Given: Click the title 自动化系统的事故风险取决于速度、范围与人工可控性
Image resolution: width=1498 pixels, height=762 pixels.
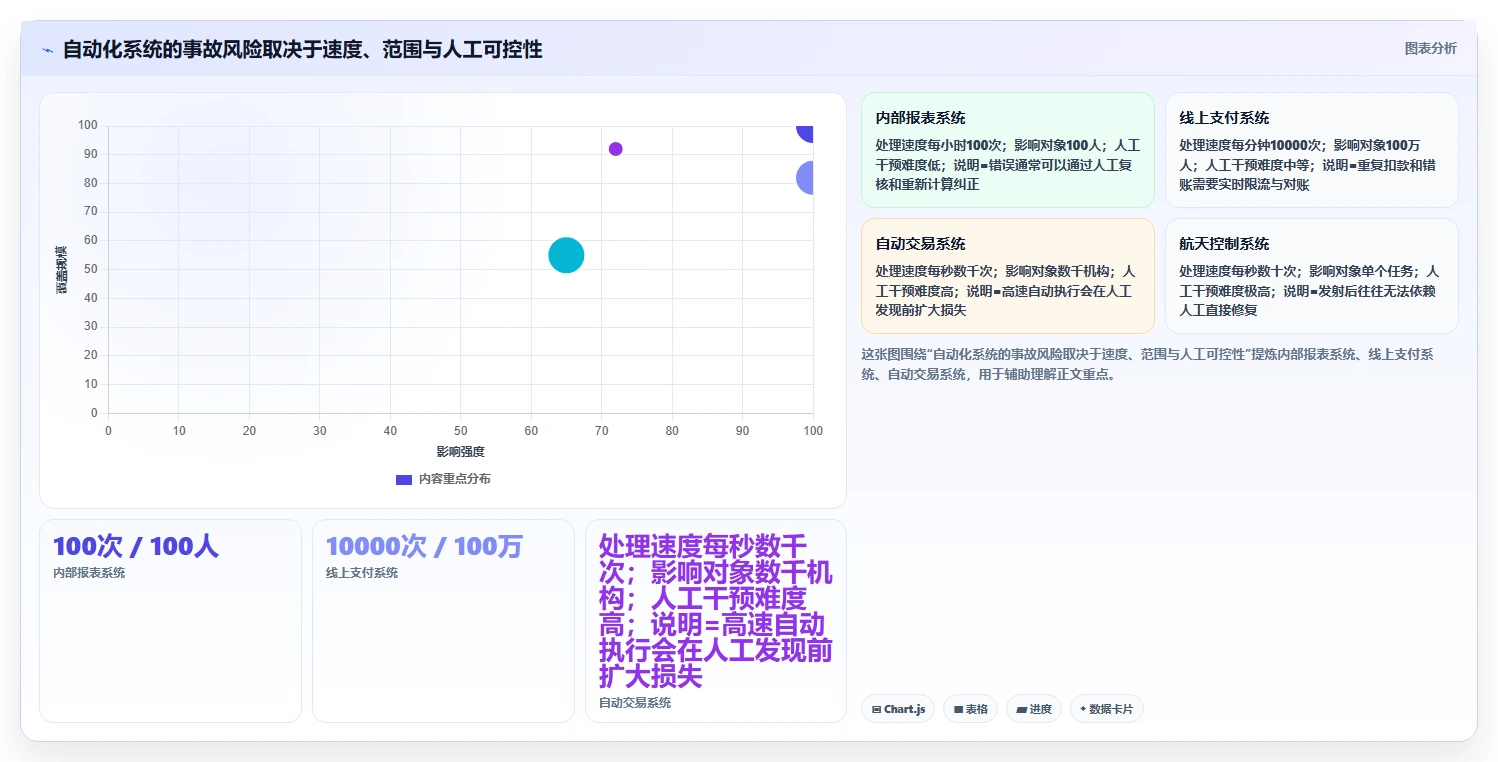Looking at the screenshot, I should click(x=302, y=49).
